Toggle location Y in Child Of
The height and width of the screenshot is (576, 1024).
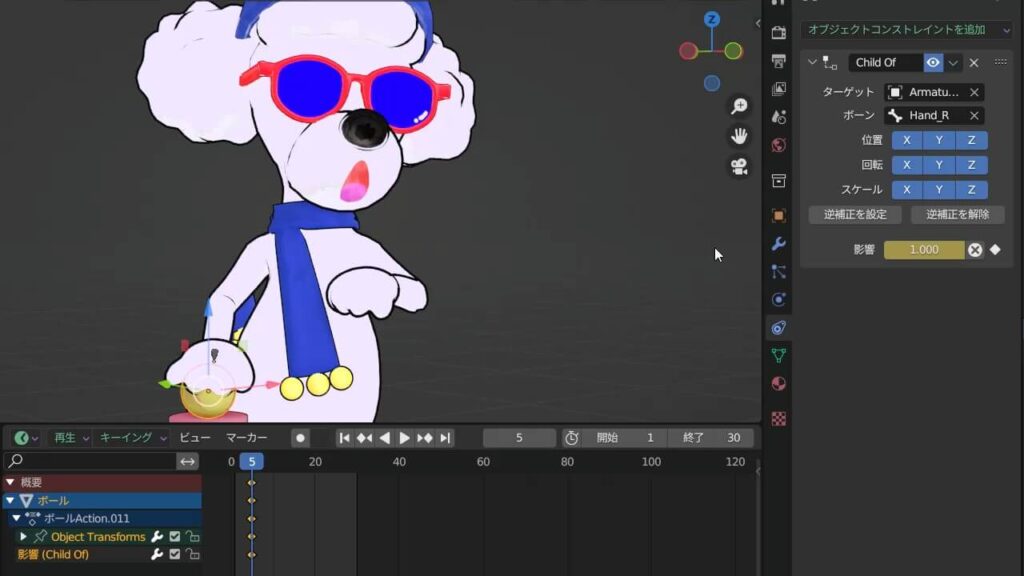point(939,140)
